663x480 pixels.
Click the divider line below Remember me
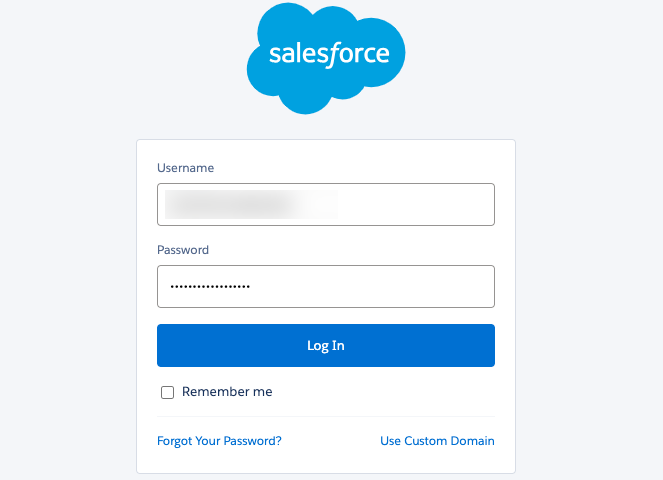326,417
